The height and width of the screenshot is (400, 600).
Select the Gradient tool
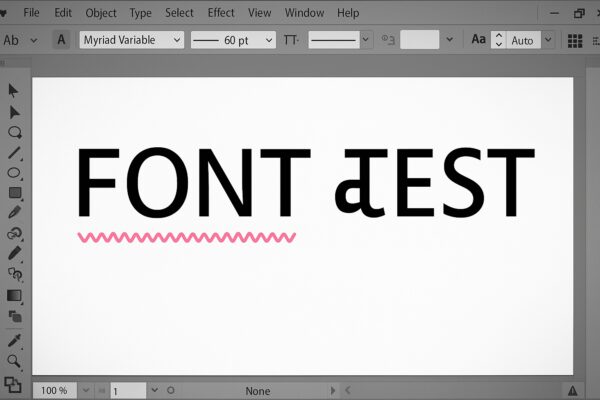pyautogui.click(x=14, y=296)
